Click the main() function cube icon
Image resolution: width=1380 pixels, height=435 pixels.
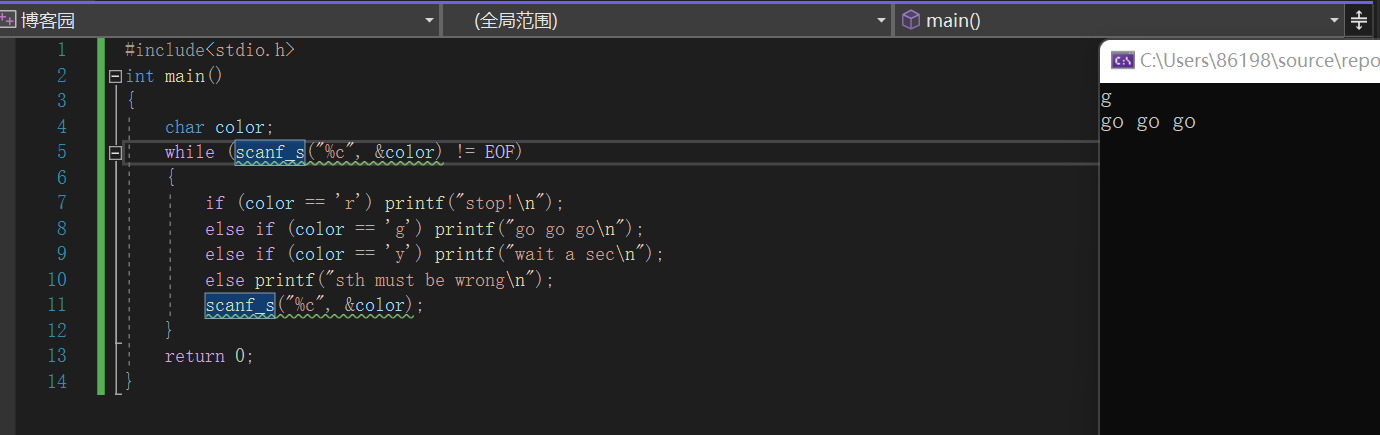pos(910,20)
